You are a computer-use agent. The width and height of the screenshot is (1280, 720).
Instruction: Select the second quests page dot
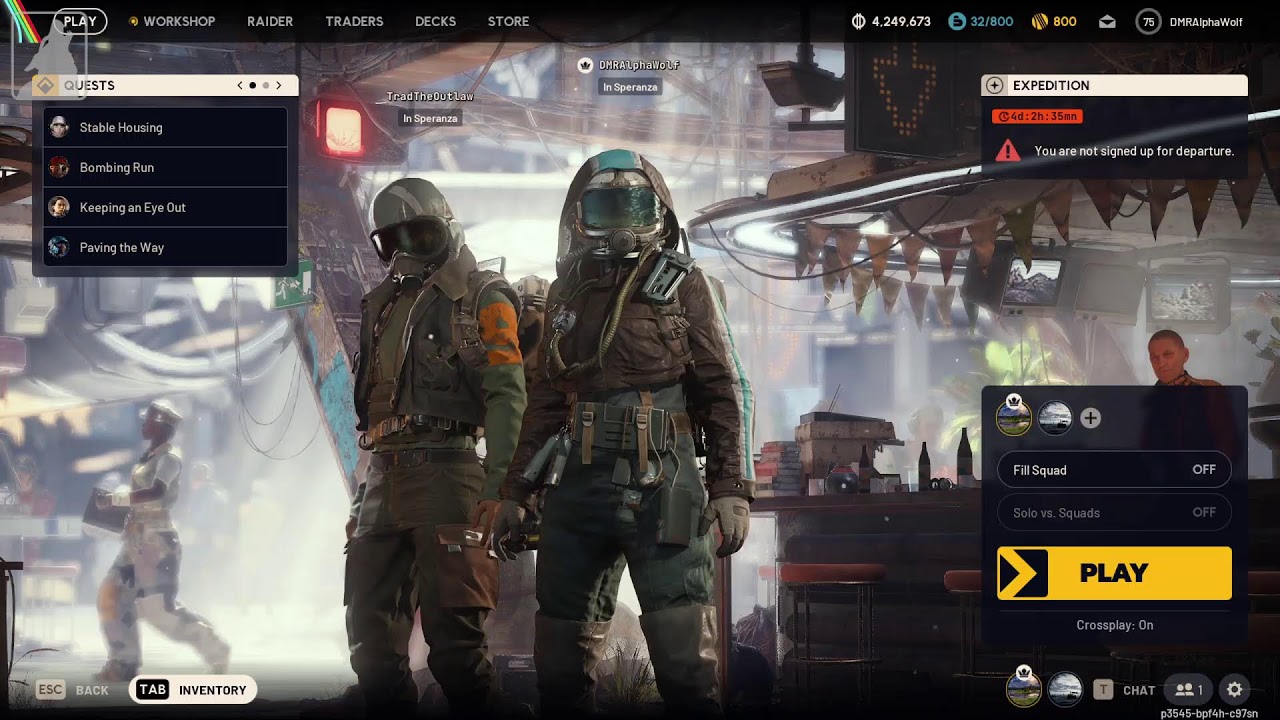pos(266,85)
